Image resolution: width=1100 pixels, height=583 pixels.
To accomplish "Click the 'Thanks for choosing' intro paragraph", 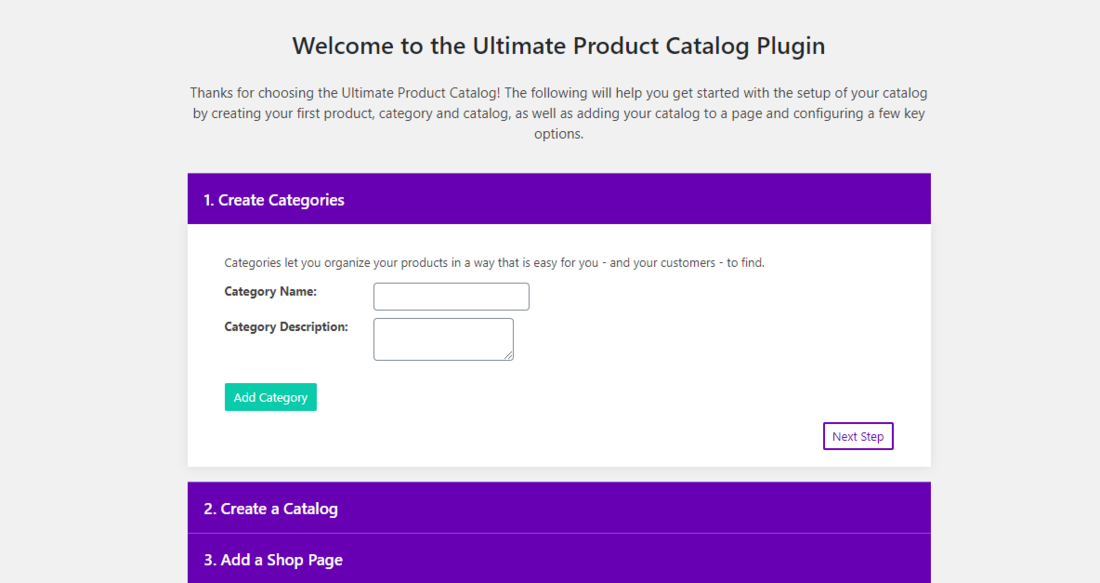I will click(558, 113).
